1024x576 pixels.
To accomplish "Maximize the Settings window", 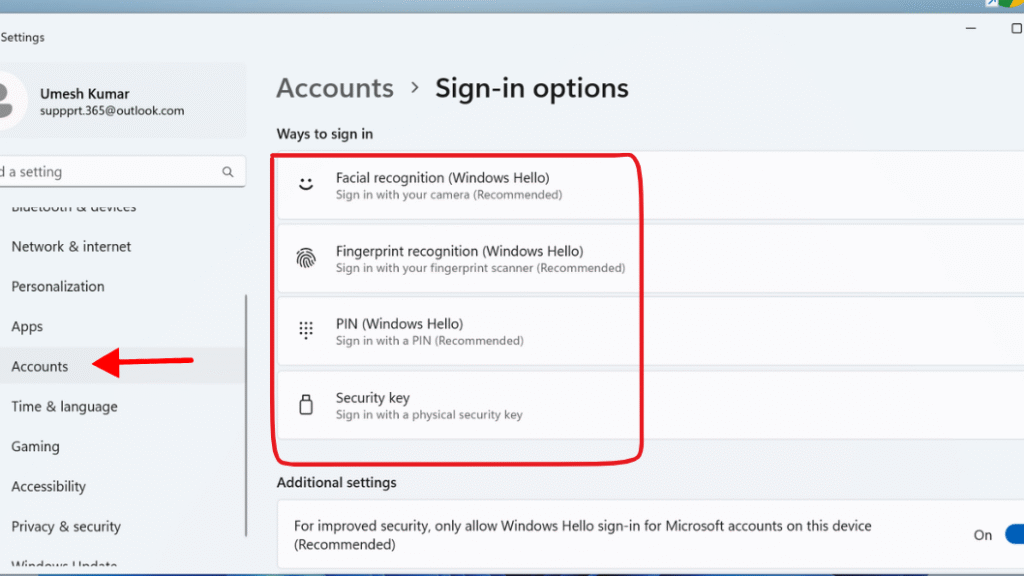I will coord(1016,28).
